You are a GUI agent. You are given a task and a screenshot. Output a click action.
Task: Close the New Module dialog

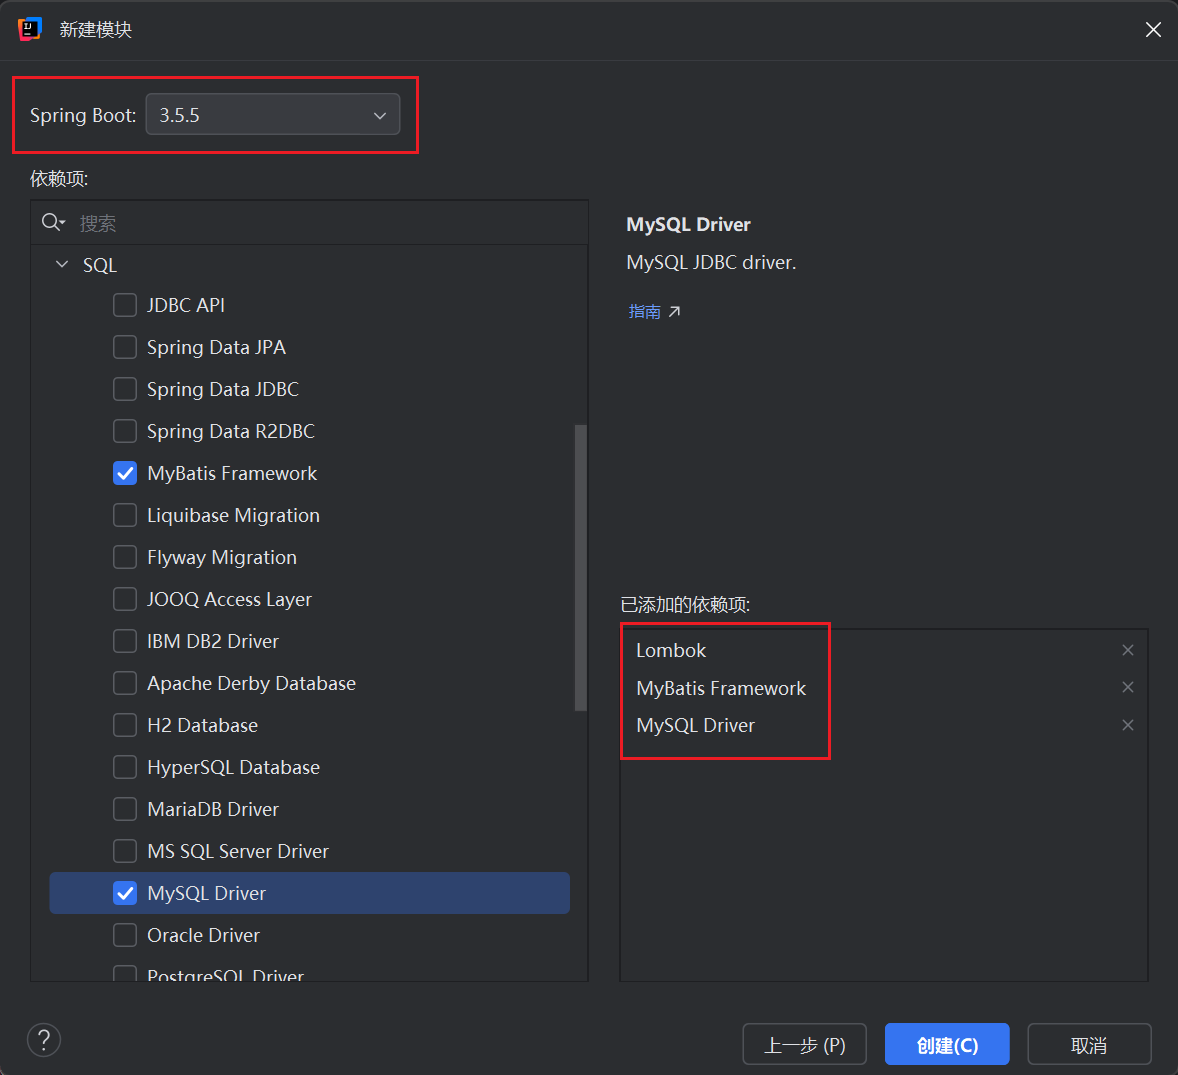tap(1153, 29)
